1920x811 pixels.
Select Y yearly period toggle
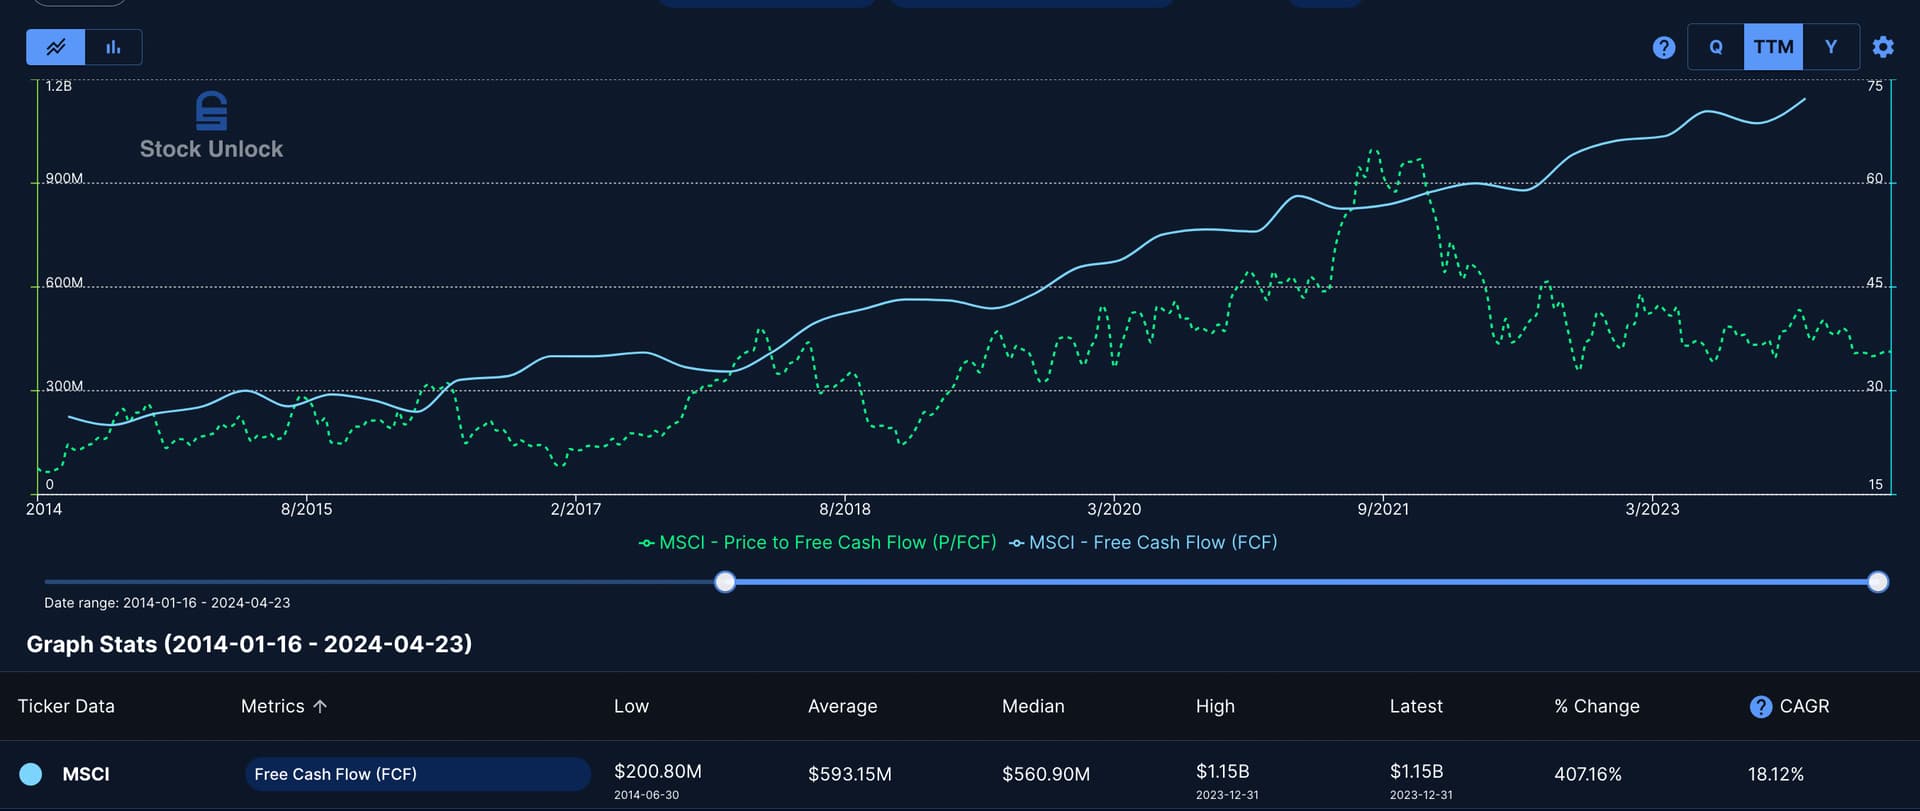1830,47
